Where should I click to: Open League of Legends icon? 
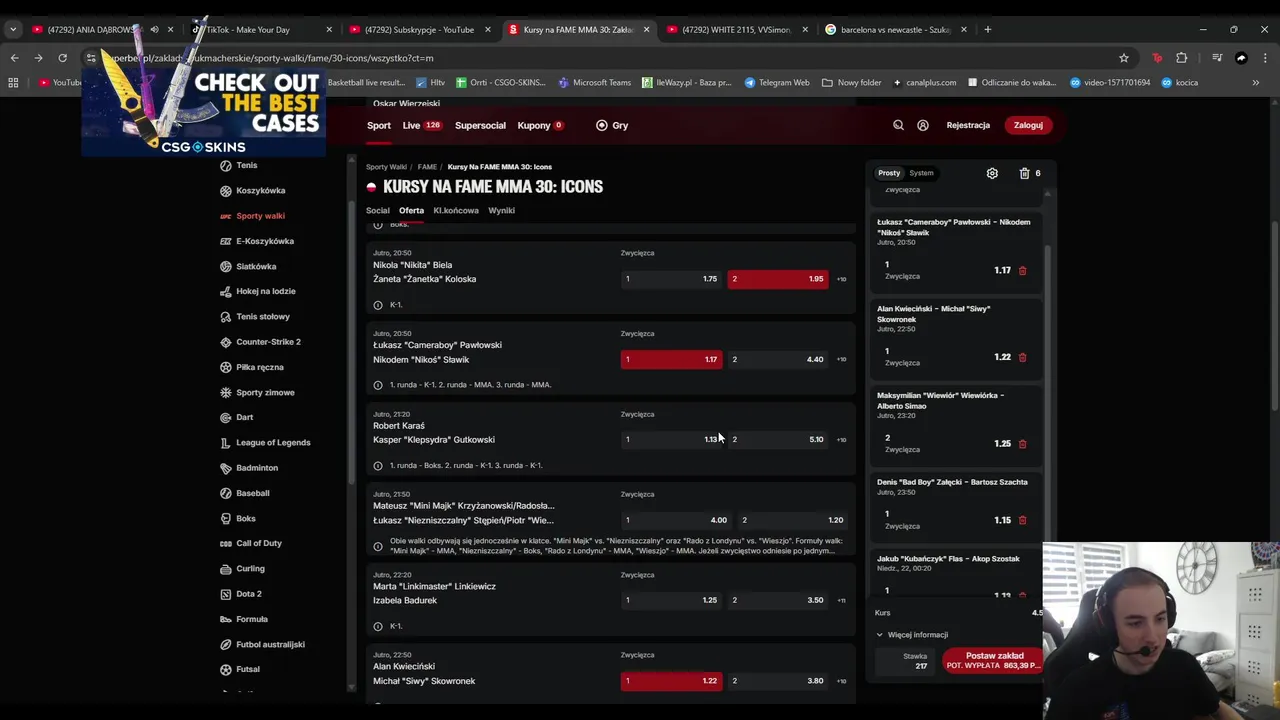tap(226, 442)
